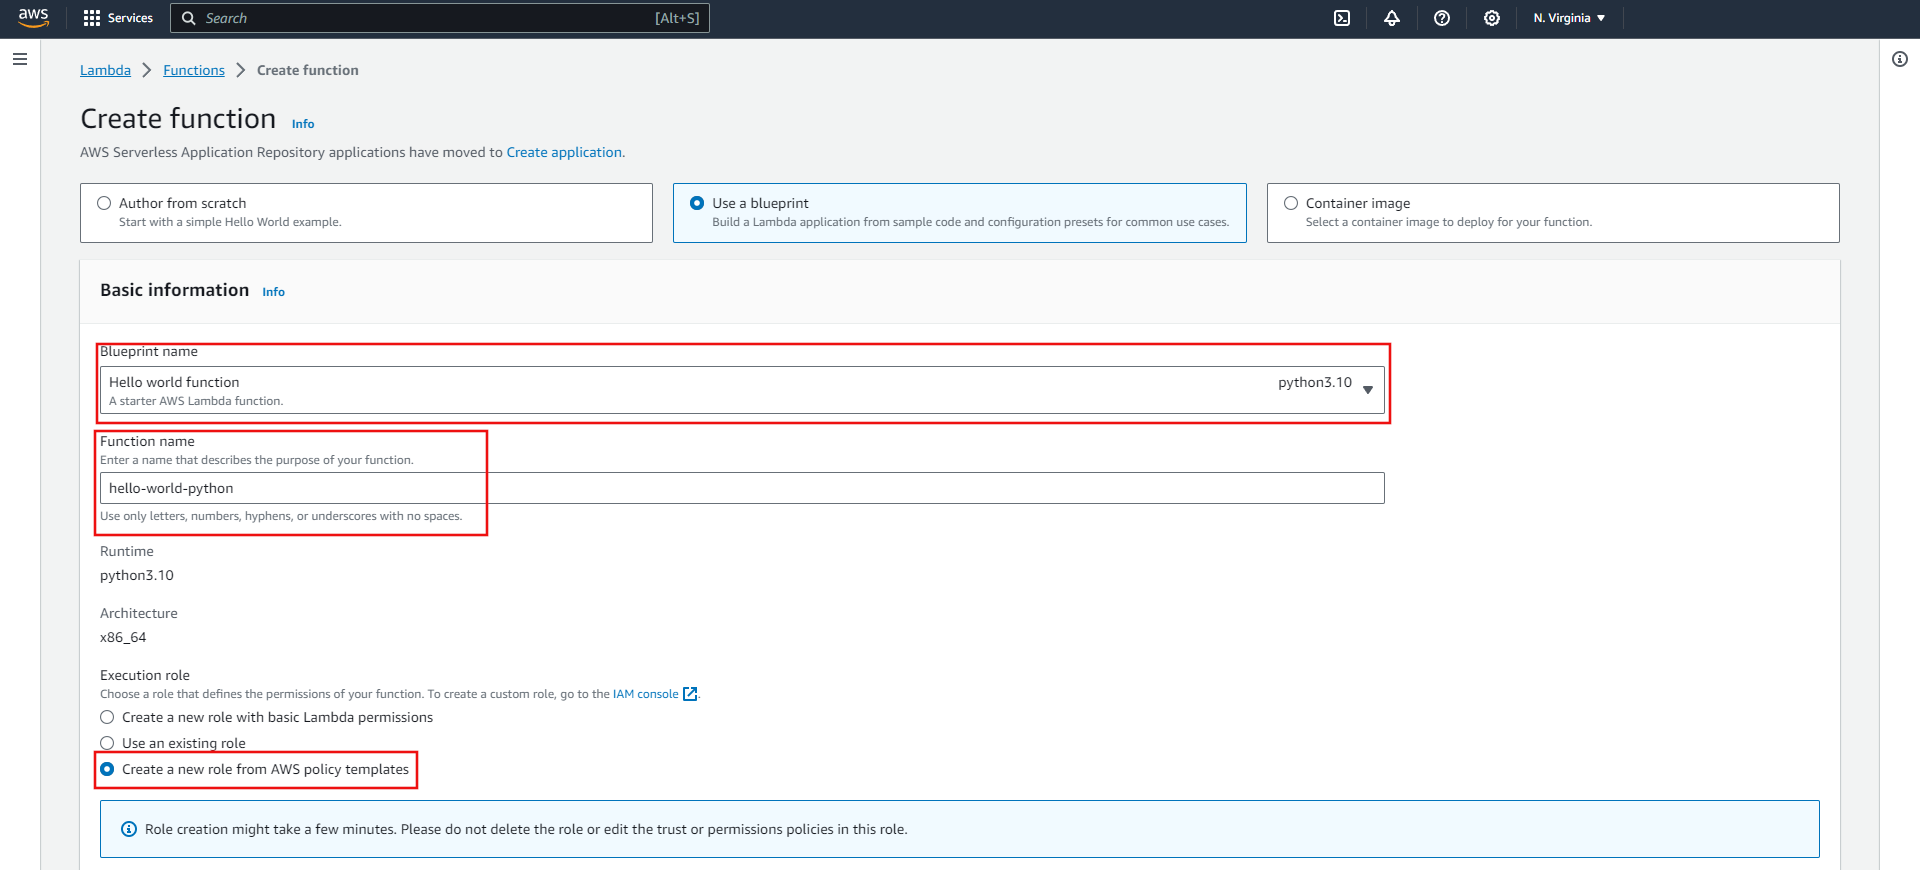
Task: Follow the Create application link
Action: click(x=564, y=152)
